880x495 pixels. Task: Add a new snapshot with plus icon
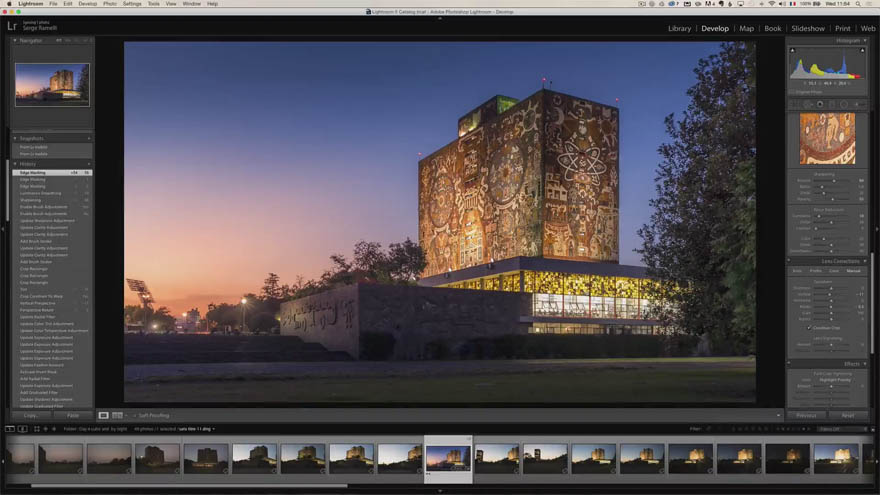89,138
